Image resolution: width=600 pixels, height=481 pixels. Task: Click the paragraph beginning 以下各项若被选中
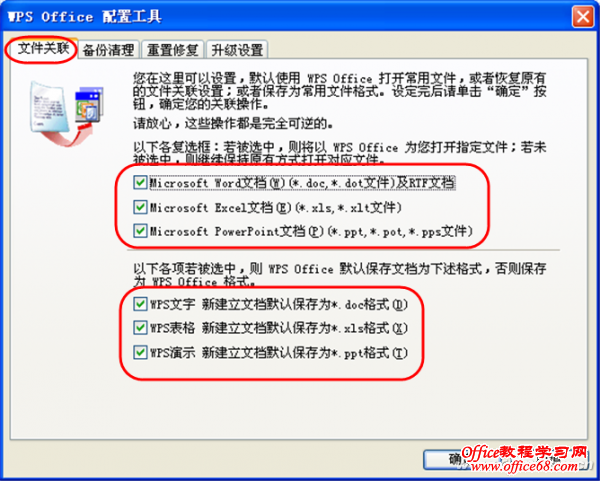click(x=339, y=276)
